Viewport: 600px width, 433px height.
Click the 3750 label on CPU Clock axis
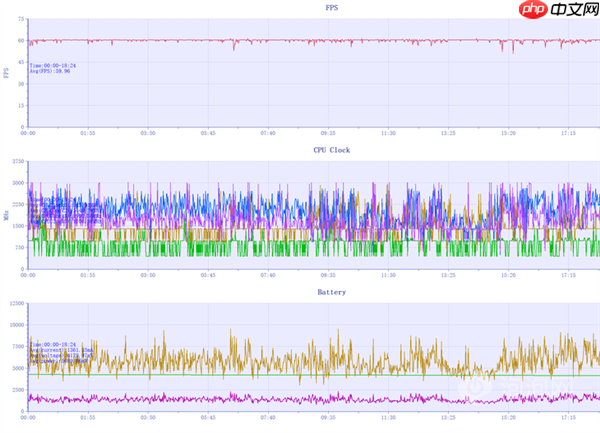pyautogui.click(x=18, y=161)
